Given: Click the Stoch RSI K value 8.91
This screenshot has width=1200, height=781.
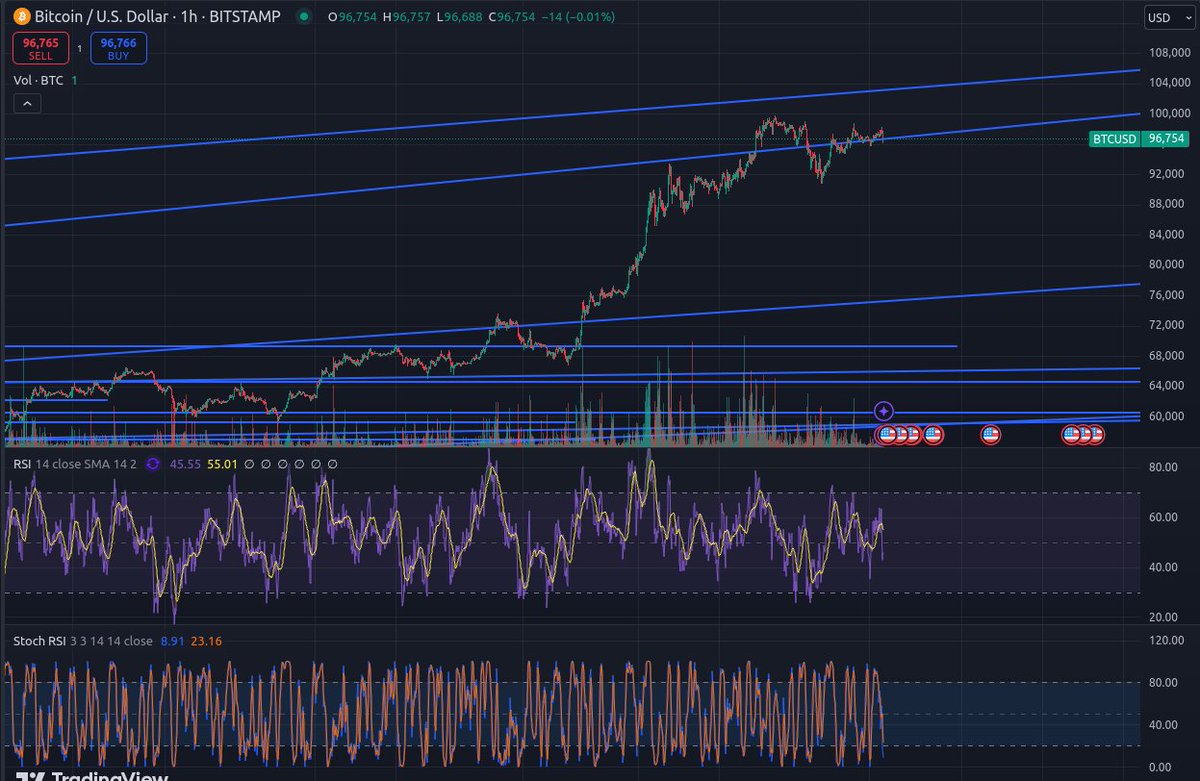Looking at the screenshot, I should click(x=172, y=641).
